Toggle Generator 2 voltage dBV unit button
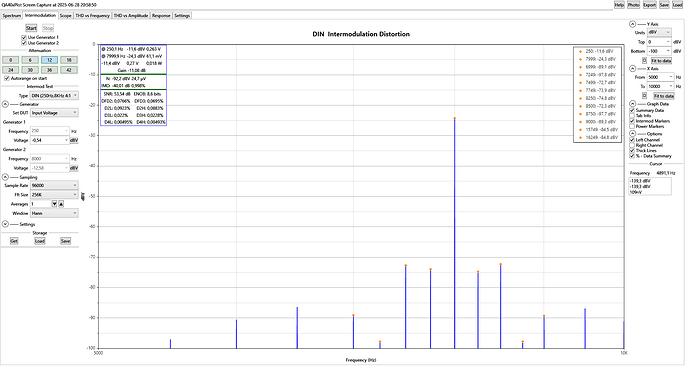This screenshot has height=379, width=690. (x=74, y=168)
